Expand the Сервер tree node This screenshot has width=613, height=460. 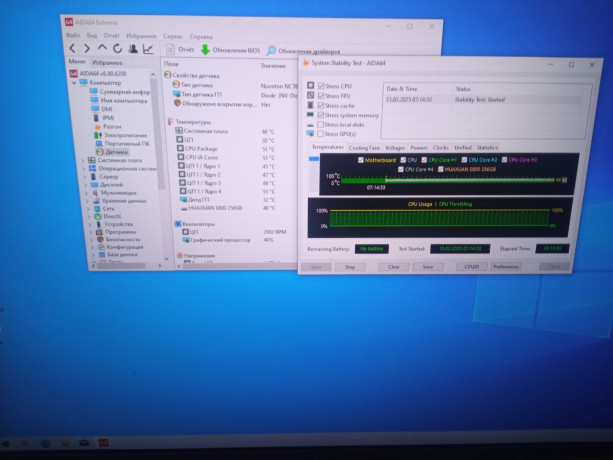pyautogui.click(x=85, y=177)
